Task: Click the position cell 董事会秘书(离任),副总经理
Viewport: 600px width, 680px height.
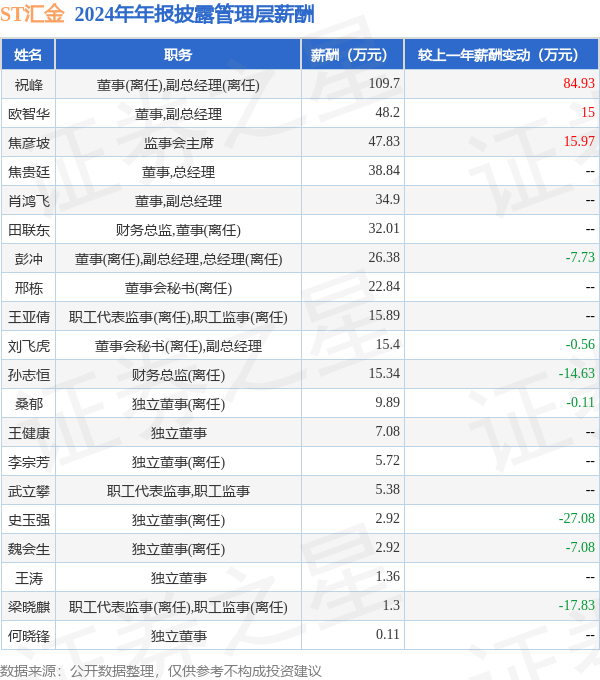Action: [x=179, y=347]
